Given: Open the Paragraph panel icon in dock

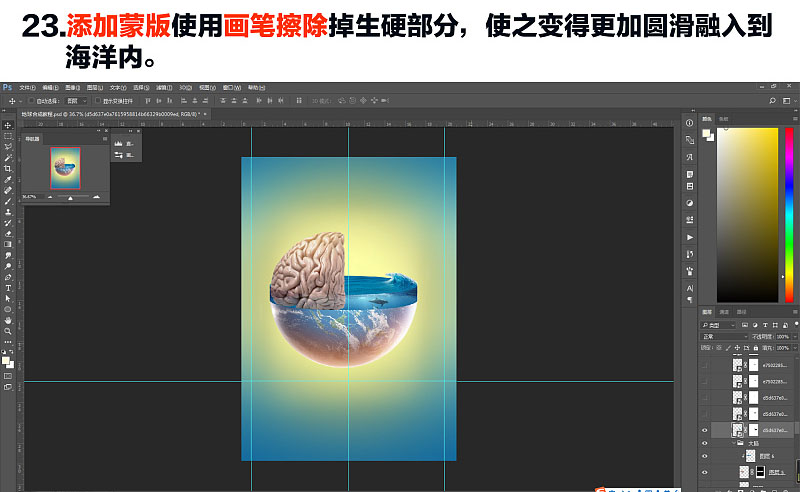Looking at the screenshot, I should click(690, 300).
